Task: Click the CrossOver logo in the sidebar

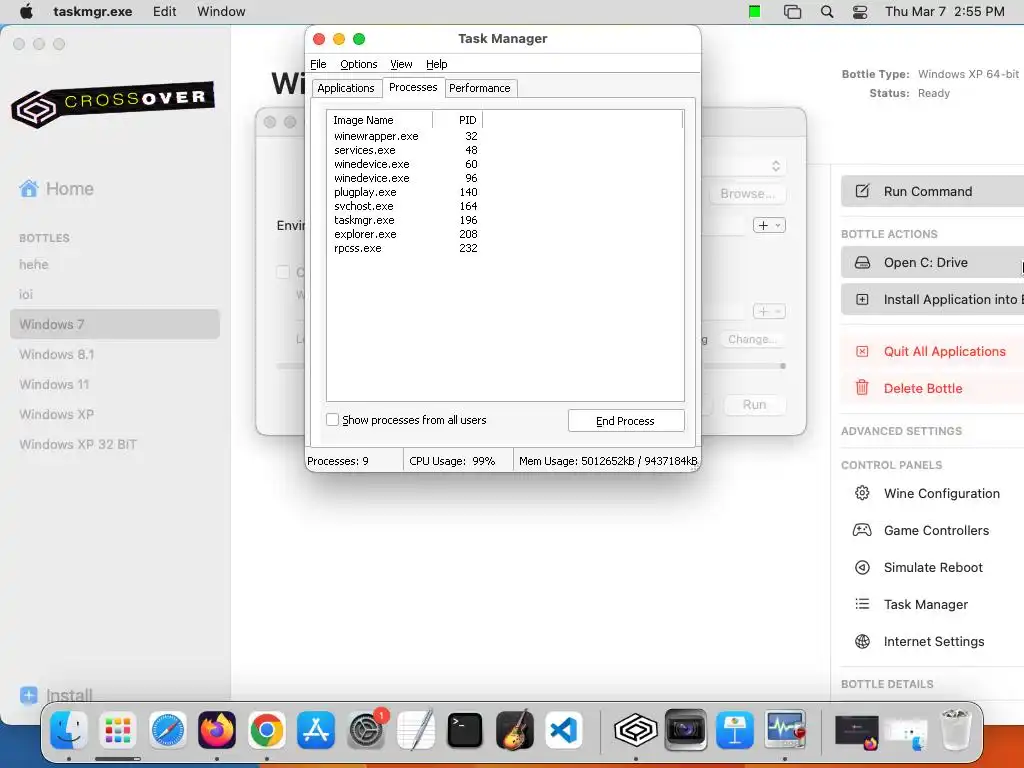Action: (113, 103)
